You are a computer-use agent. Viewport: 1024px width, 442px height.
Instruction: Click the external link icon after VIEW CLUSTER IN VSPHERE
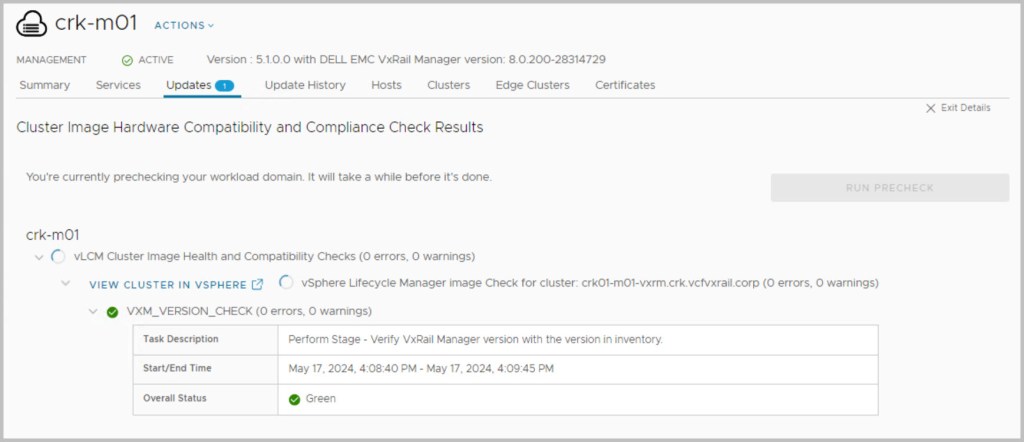[257, 284]
